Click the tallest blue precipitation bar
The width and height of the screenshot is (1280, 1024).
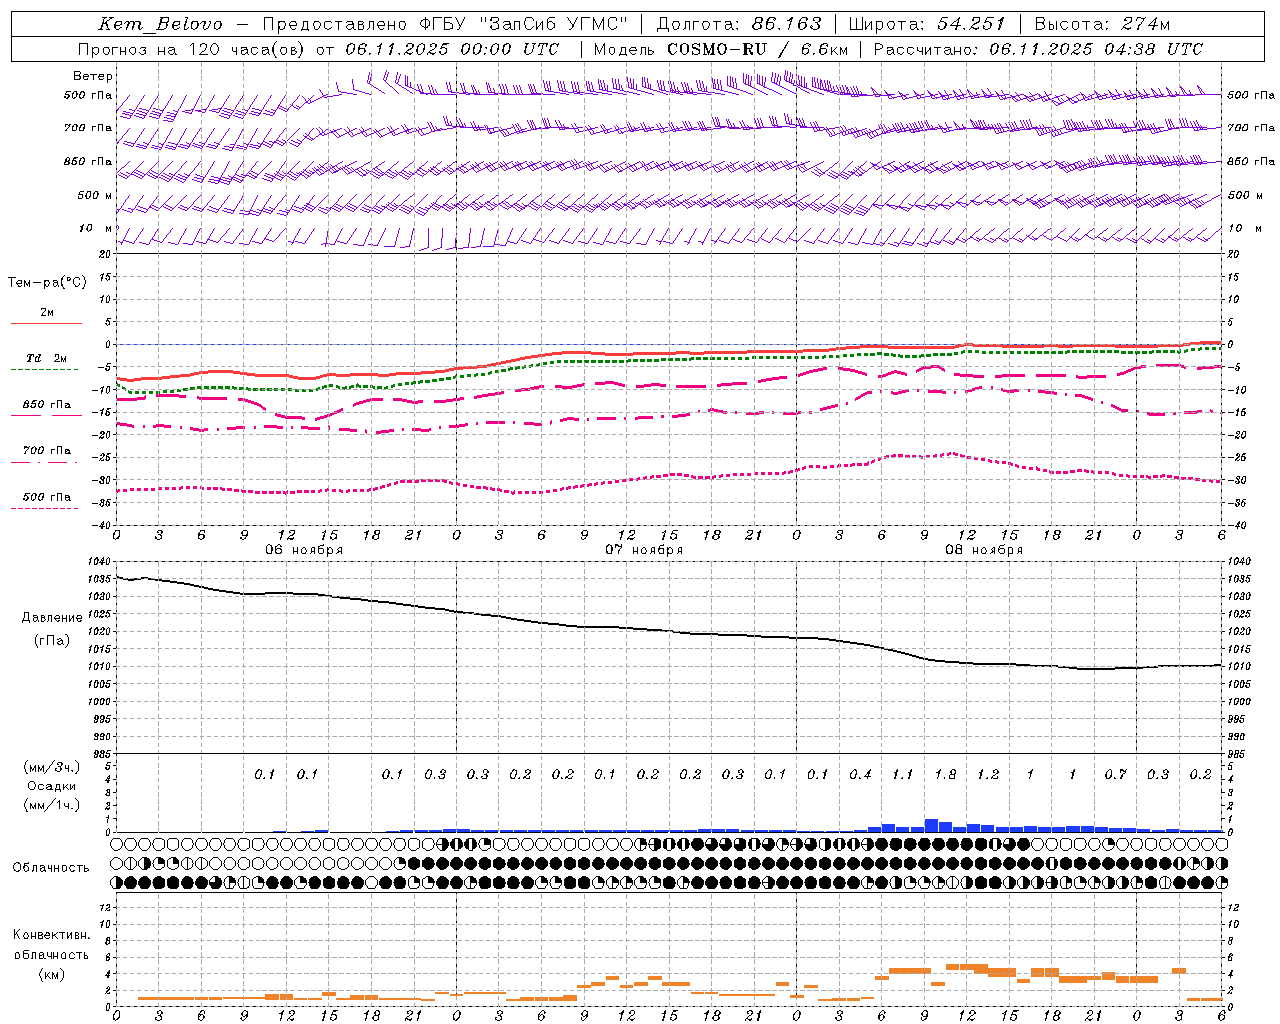[931, 825]
